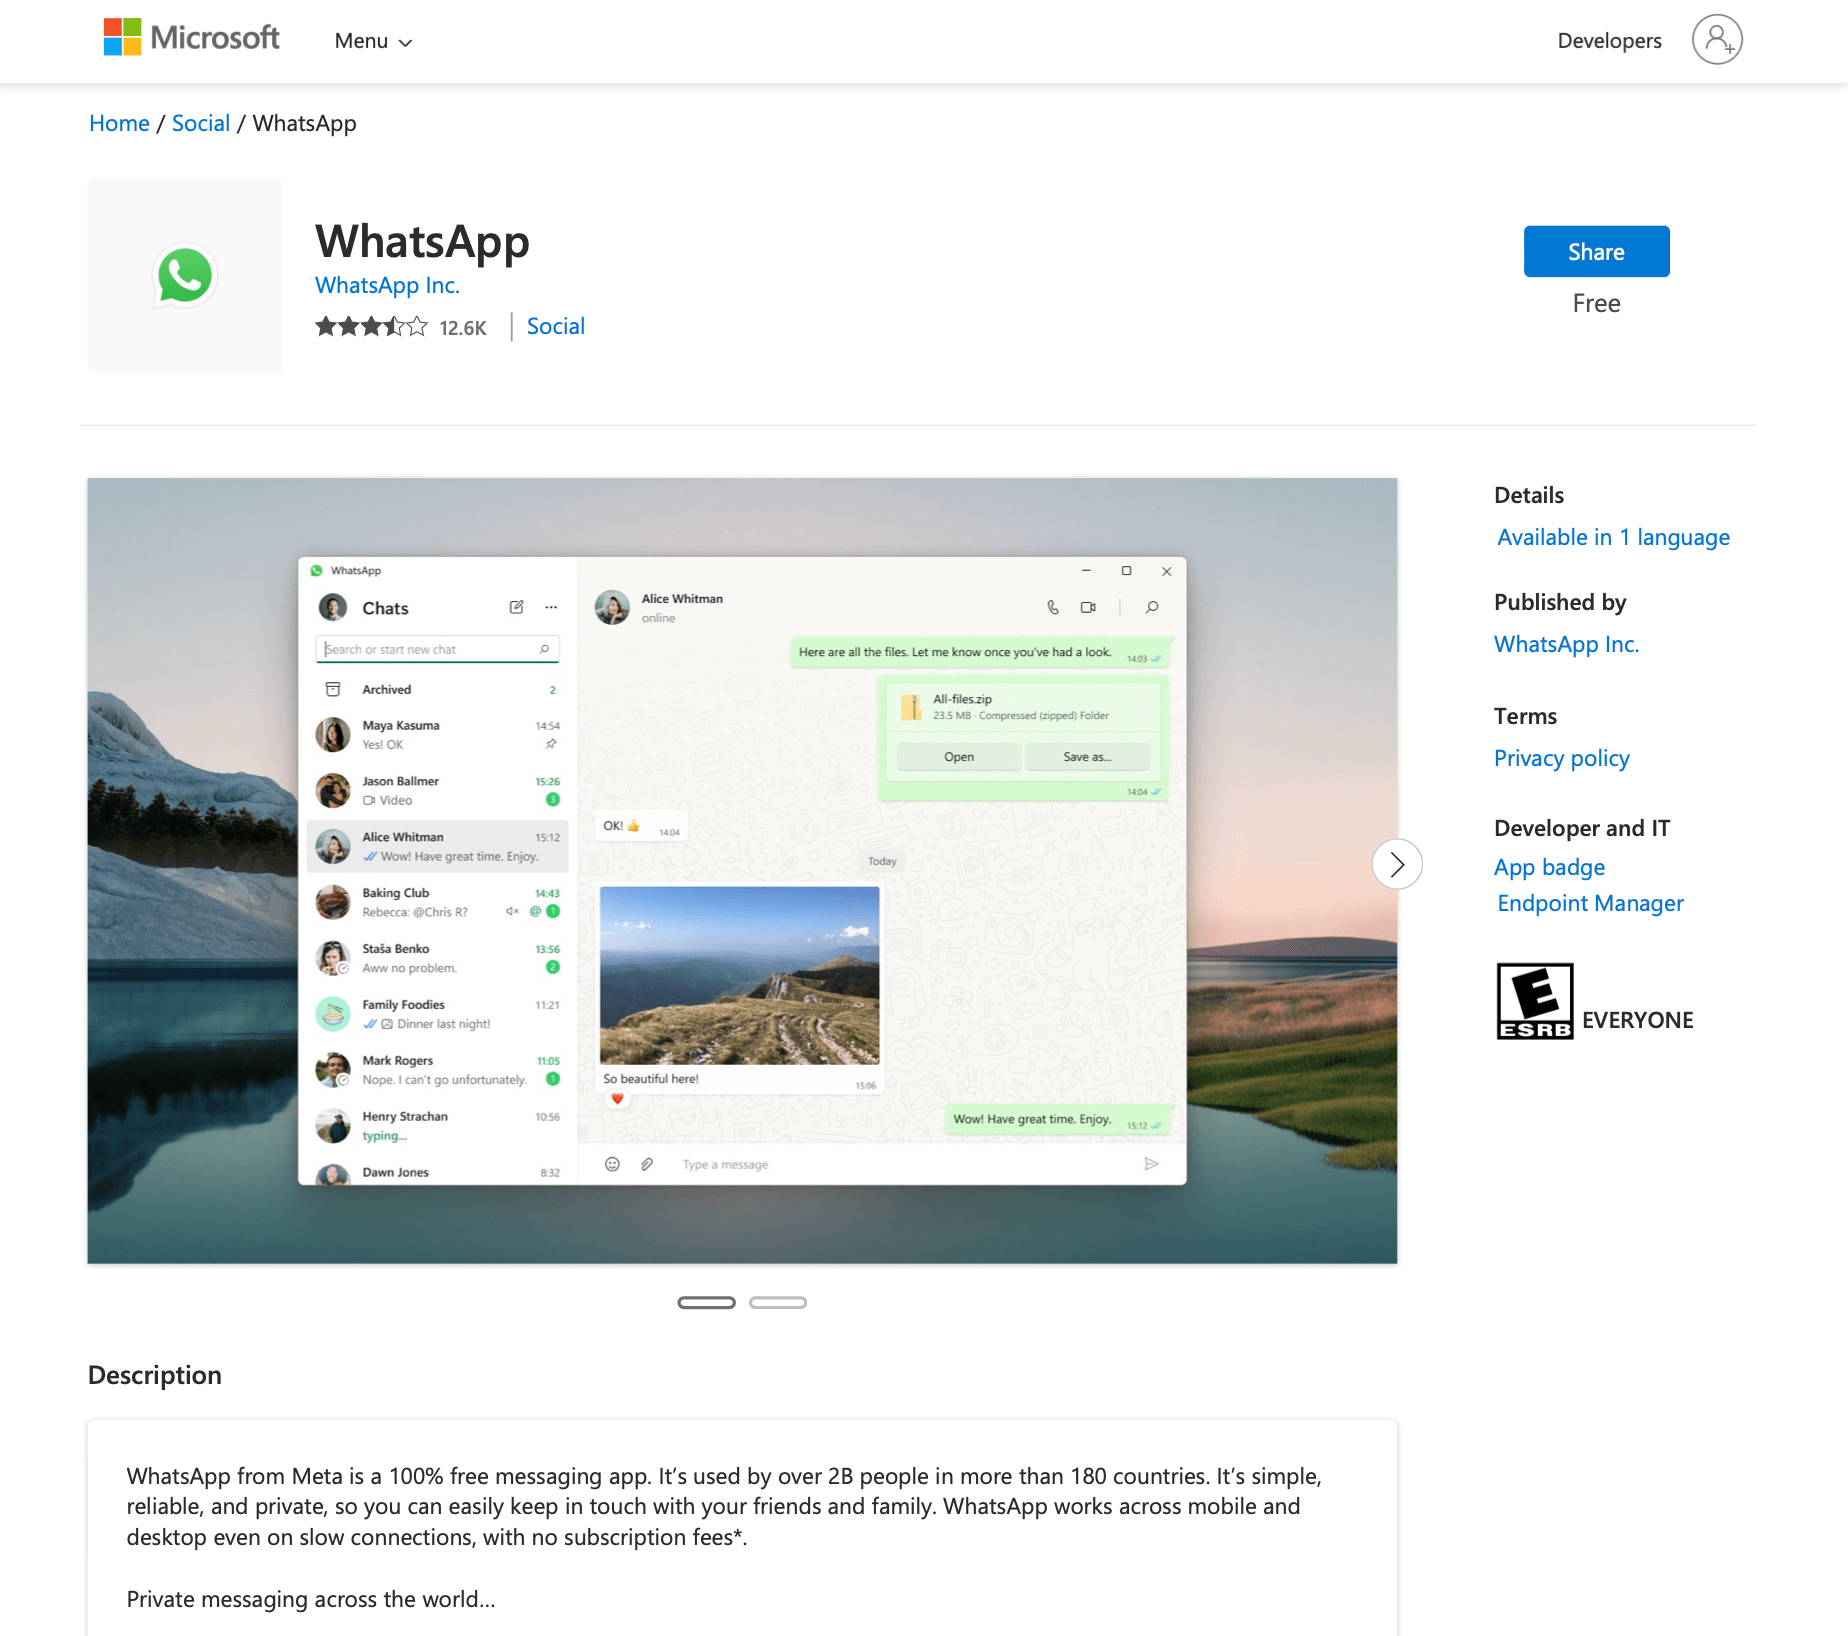Select the new chat pencil icon
Image resolution: width=1848 pixels, height=1636 pixels.
[516, 607]
